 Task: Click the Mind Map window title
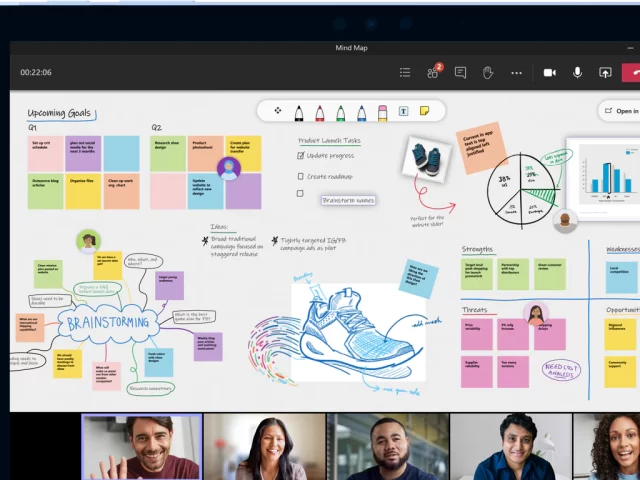pyautogui.click(x=351, y=48)
